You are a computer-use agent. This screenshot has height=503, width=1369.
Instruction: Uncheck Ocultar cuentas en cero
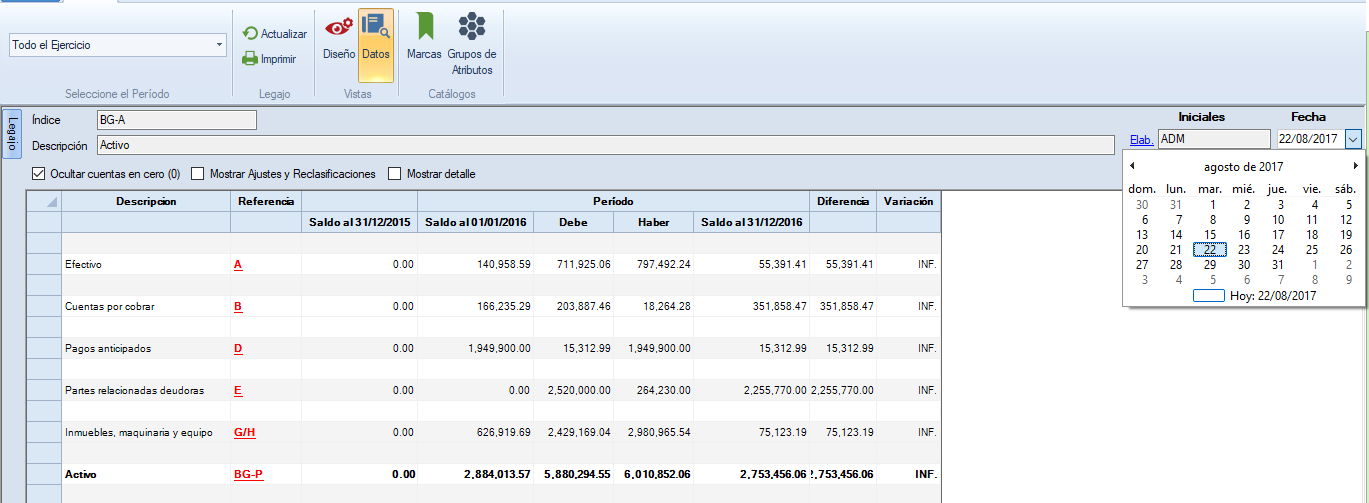39,174
